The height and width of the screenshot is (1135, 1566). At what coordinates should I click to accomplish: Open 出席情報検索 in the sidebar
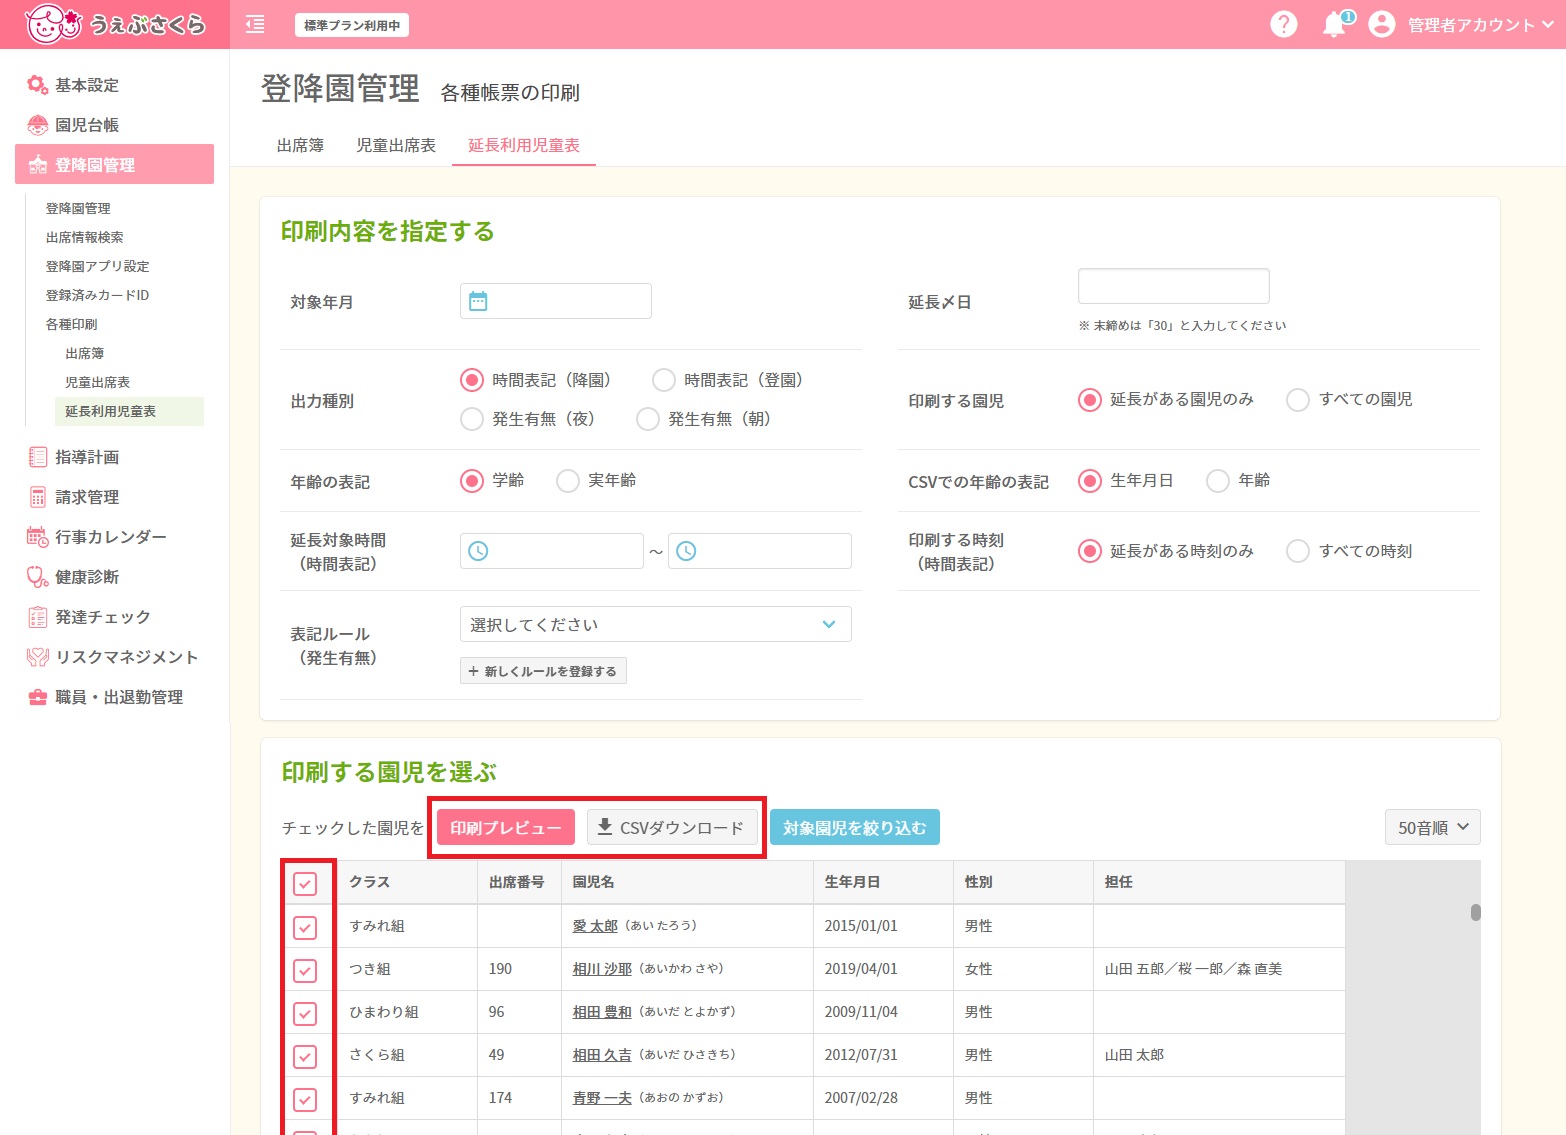coord(84,237)
